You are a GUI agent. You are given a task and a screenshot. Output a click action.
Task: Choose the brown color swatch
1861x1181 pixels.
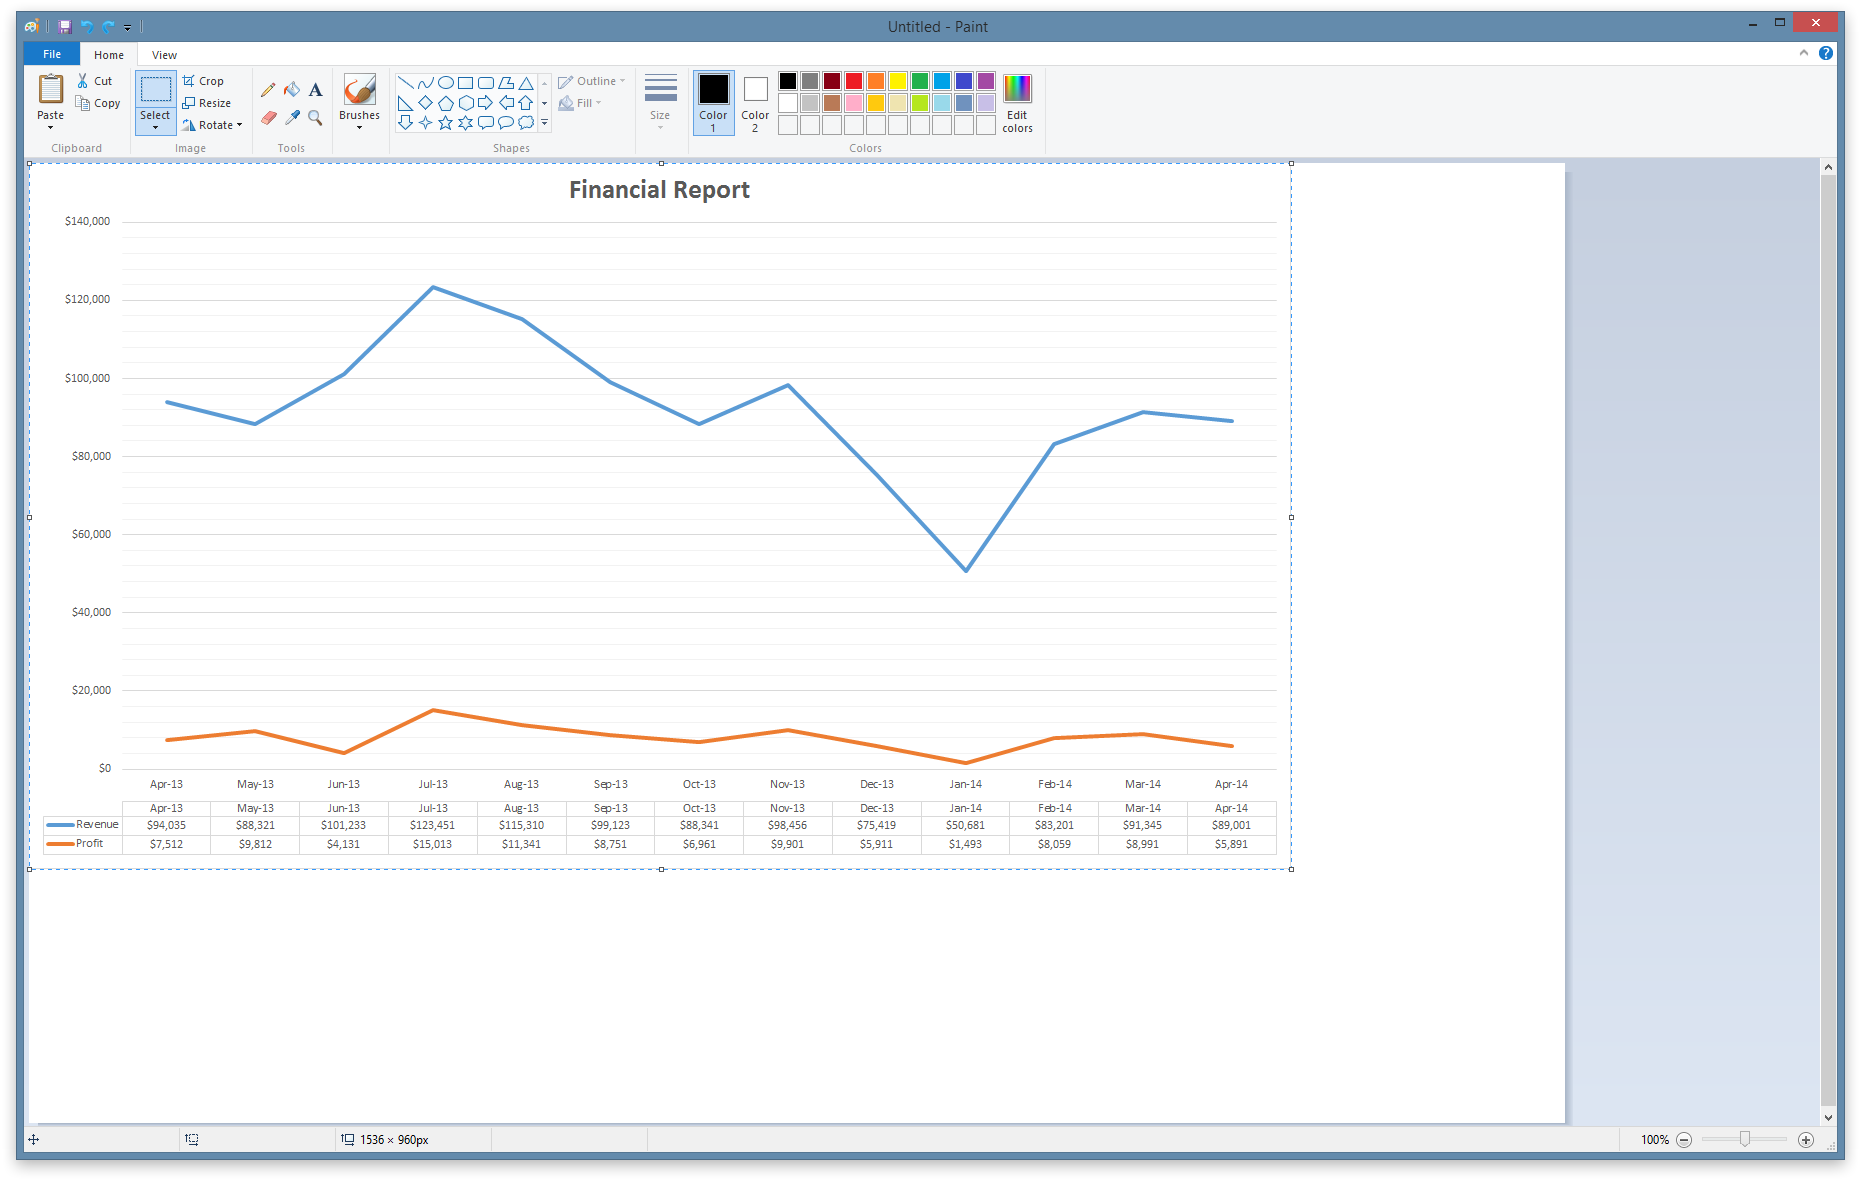[832, 103]
